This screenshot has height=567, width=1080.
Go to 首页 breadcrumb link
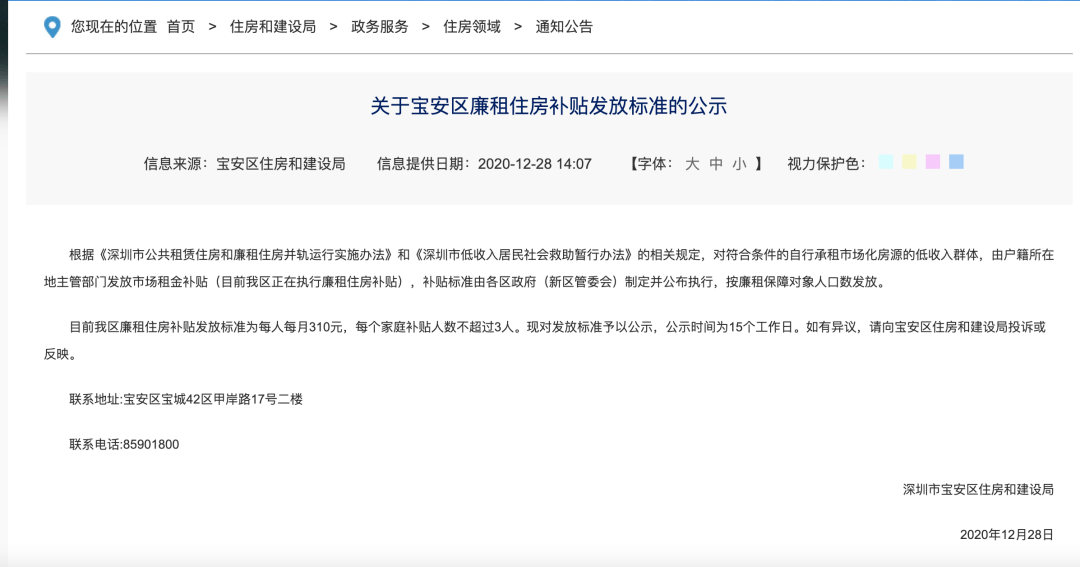point(181,27)
